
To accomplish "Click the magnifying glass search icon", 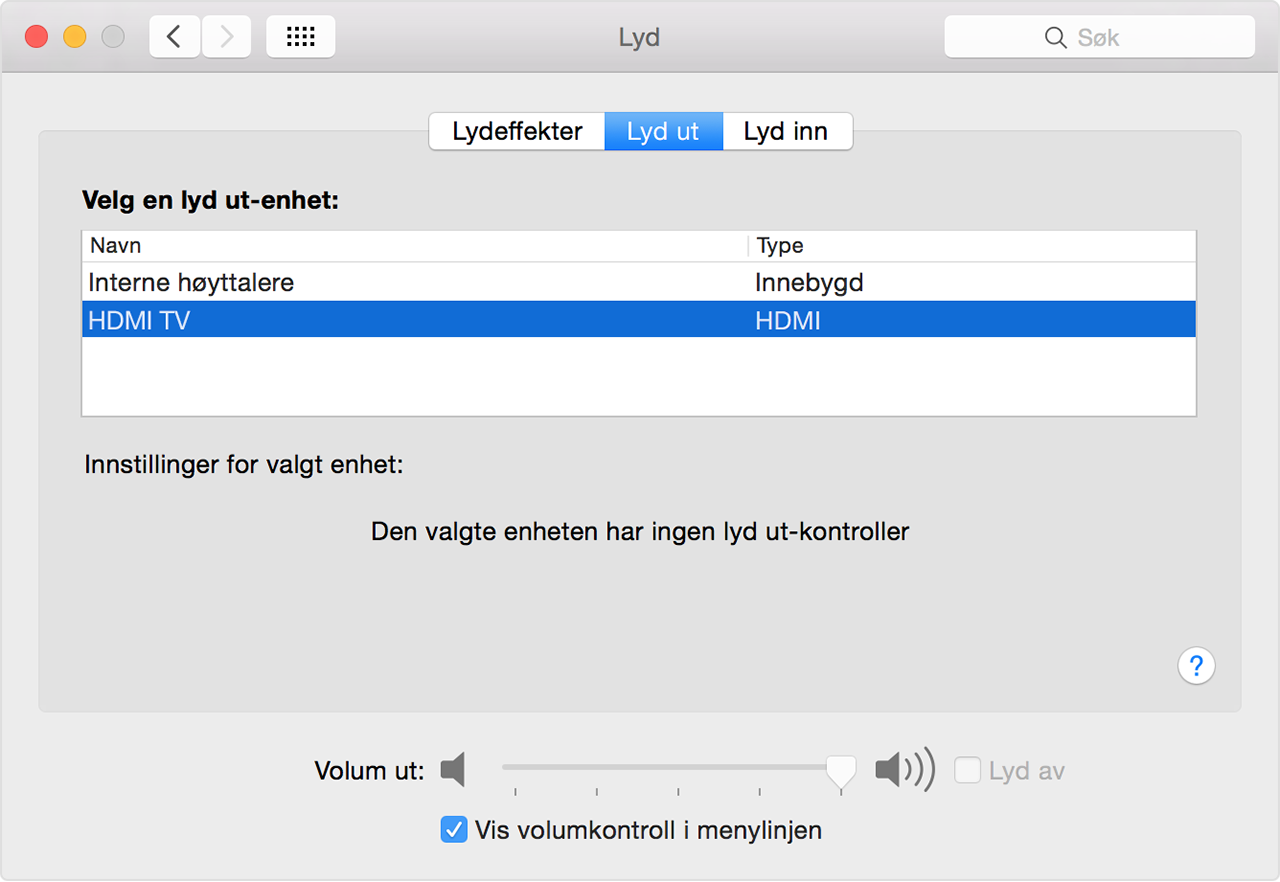I will tap(1055, 37).
